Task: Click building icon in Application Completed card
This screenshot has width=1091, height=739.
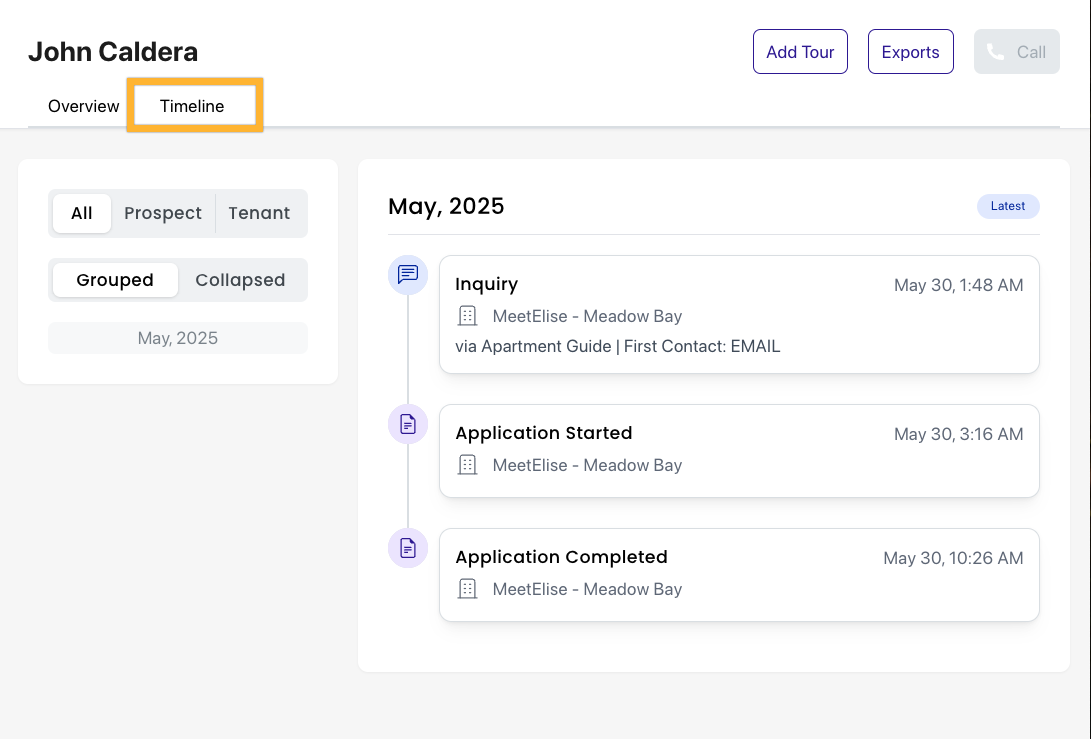Action: point(468,589)
